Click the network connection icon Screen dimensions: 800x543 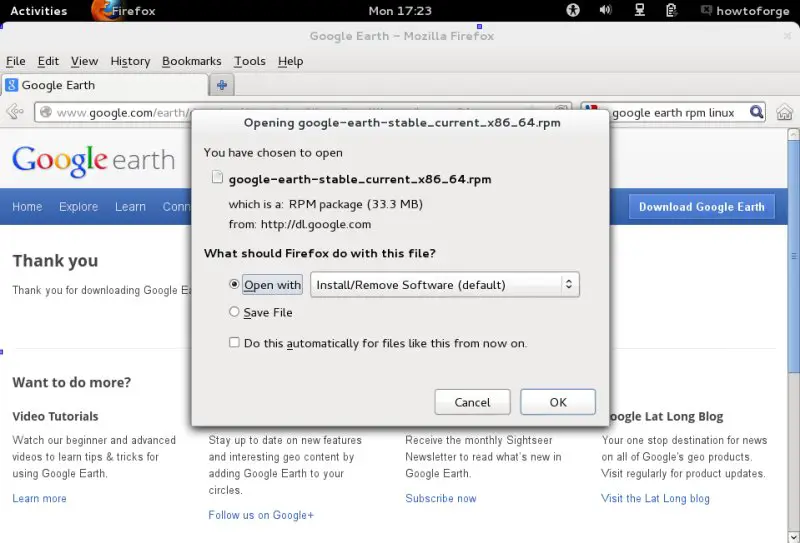coord(639,10)
